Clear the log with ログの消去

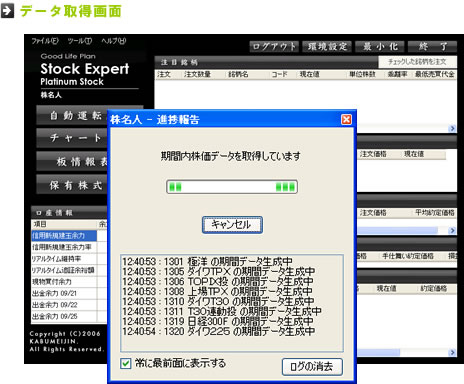click(x=312, y=367)
